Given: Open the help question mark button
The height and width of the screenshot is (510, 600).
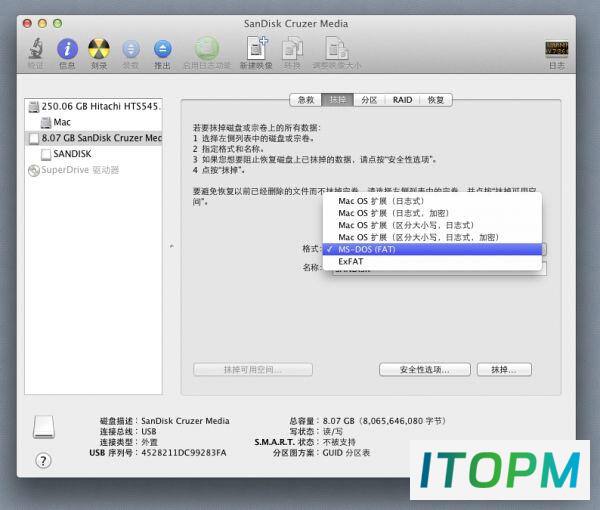Looking at the screenshot, I should tap(43, 461).
